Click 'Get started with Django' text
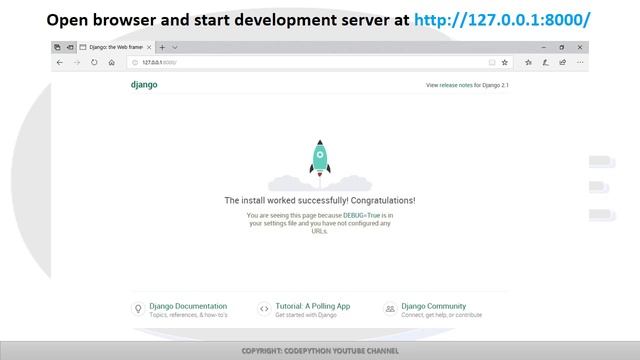The width and height of the screenshot is (640, 360). 306,315
